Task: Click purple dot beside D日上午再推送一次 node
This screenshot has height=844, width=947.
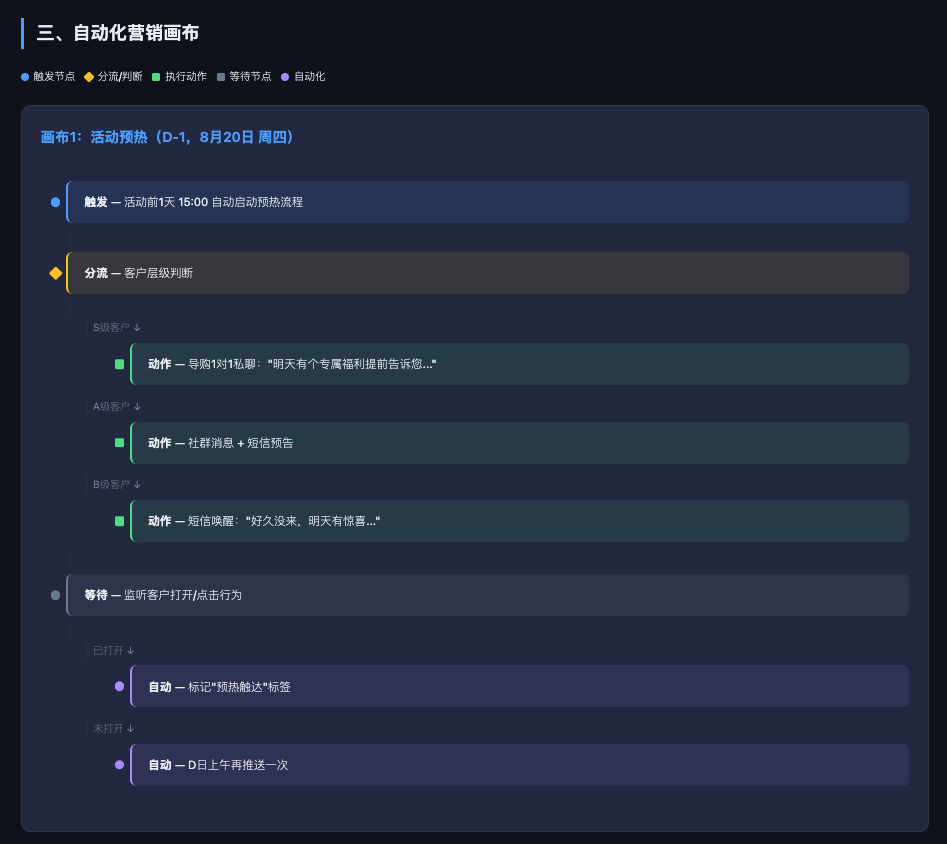Action: click(120, 765)
